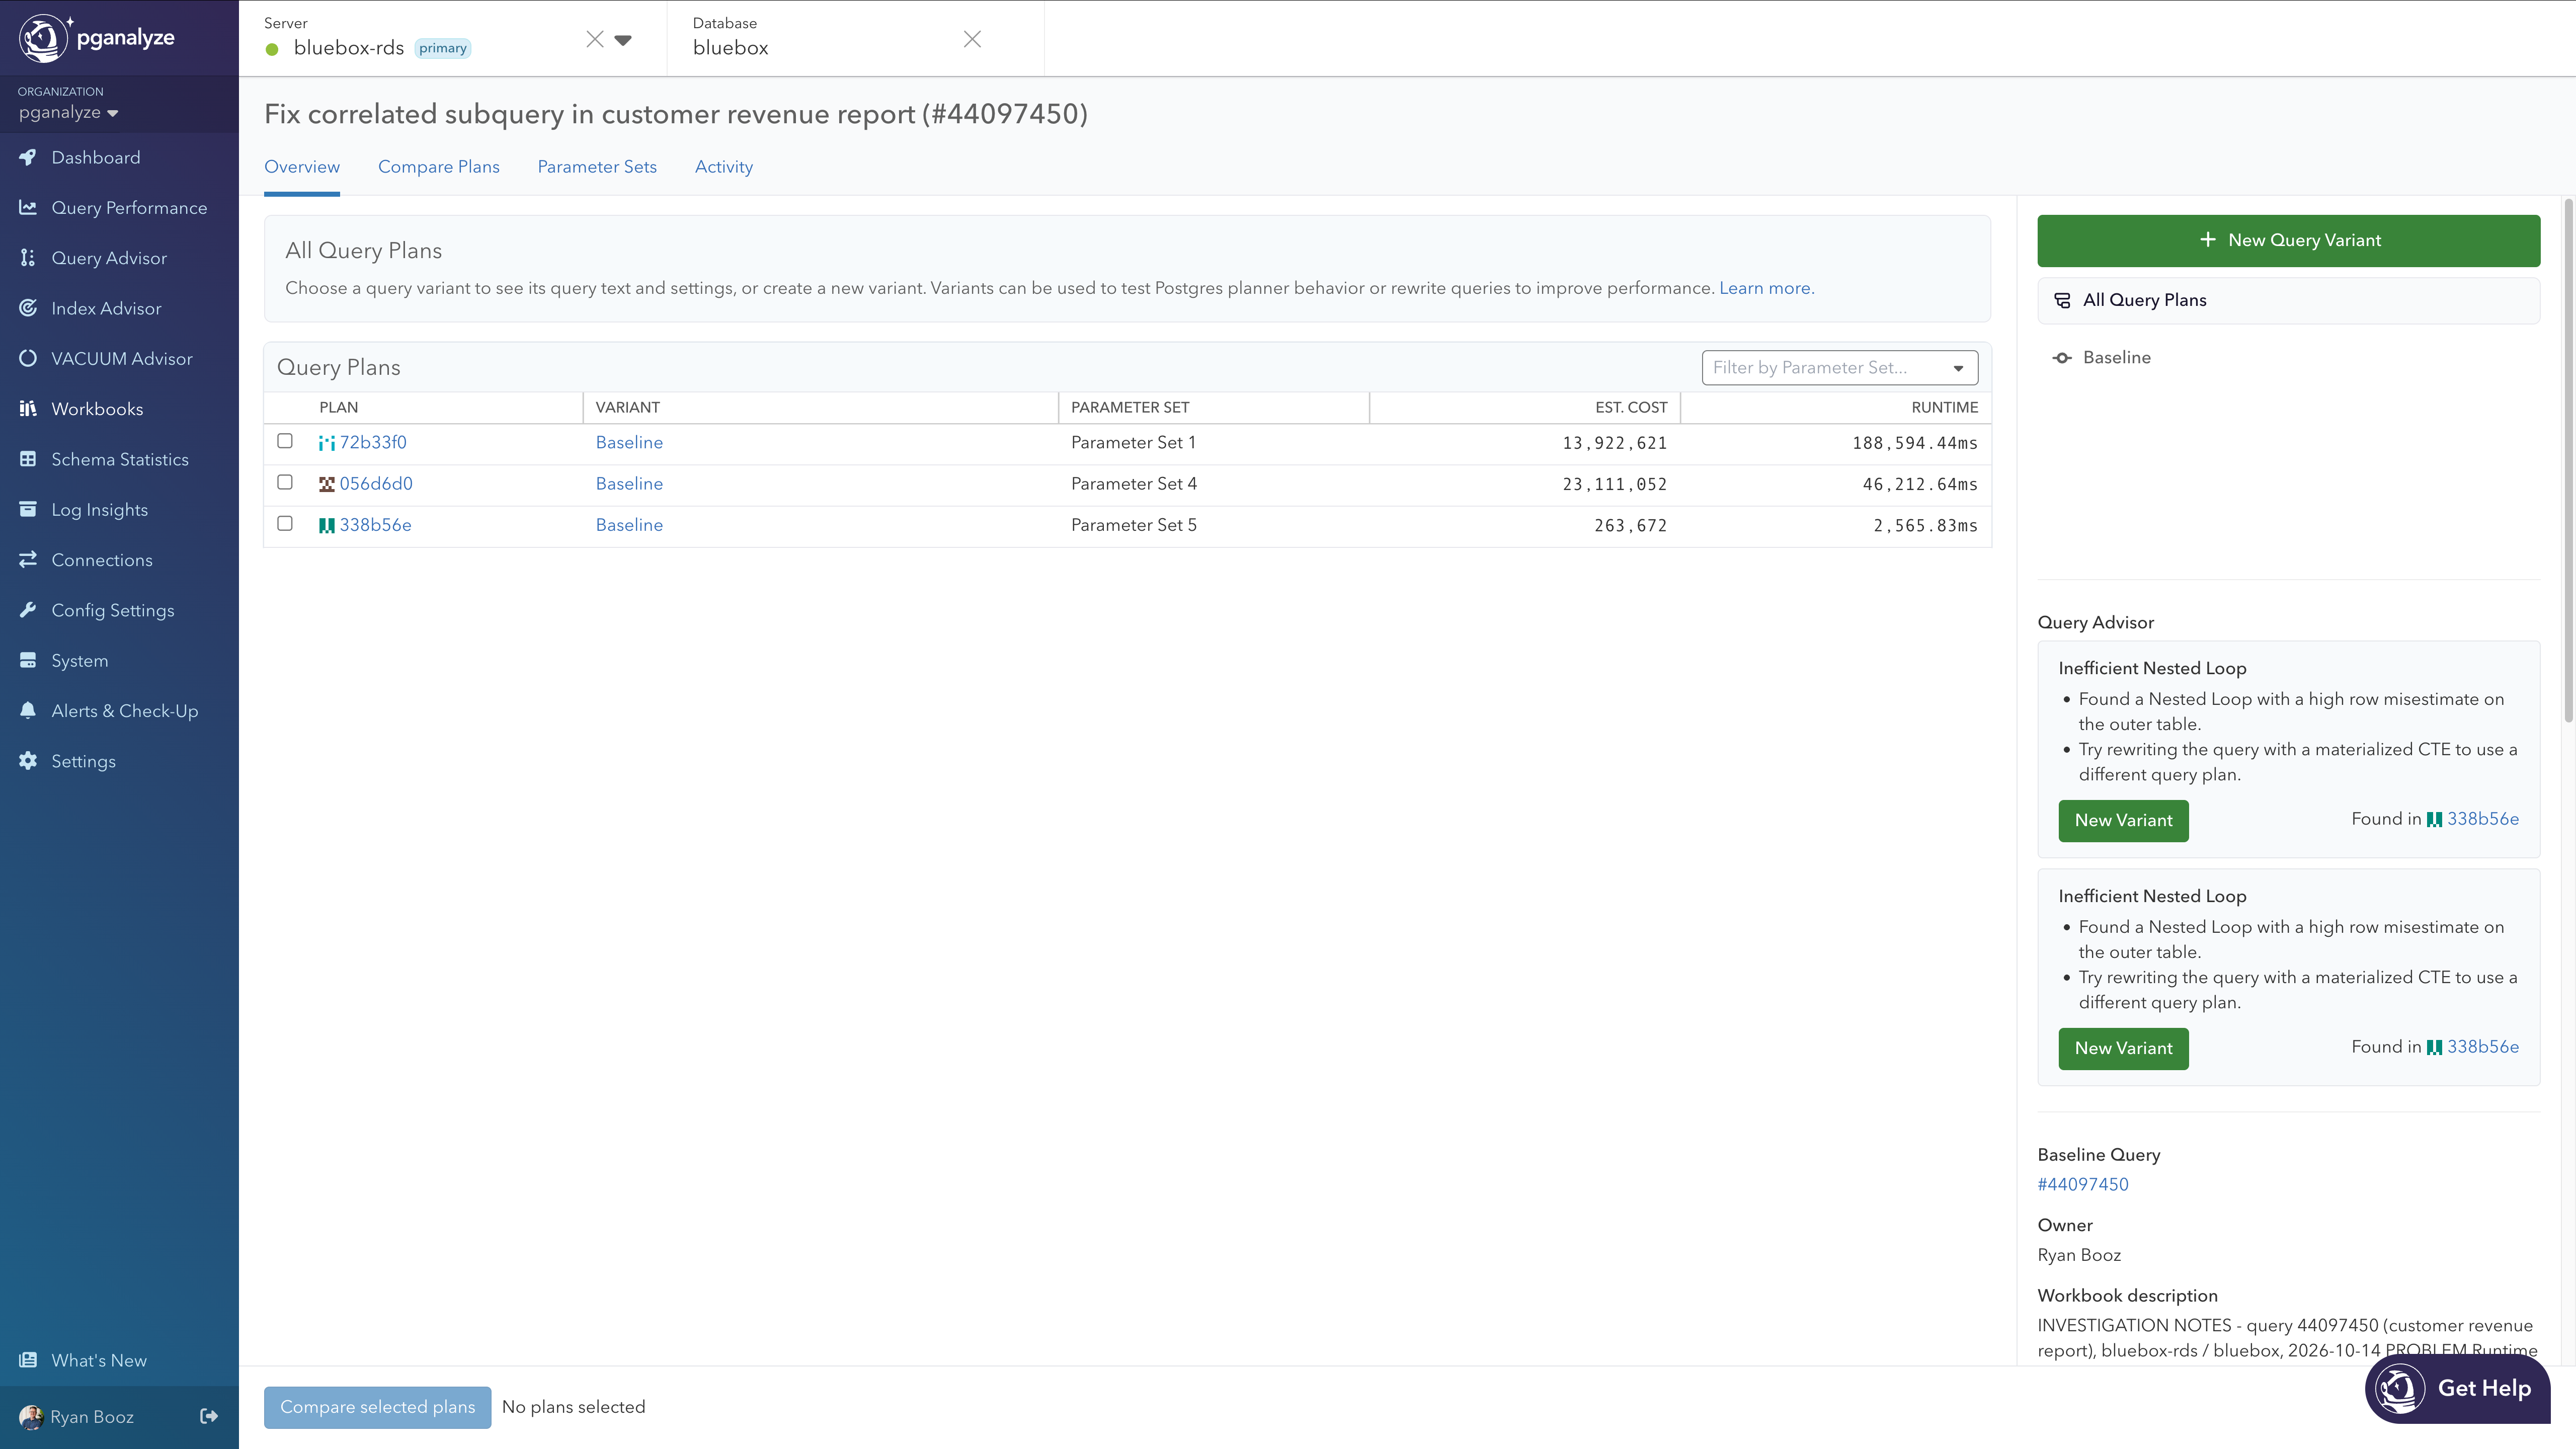Open 338b56e link in first advisor card
This screenshot has height=1449, width=2576.
click(2482, 819)
